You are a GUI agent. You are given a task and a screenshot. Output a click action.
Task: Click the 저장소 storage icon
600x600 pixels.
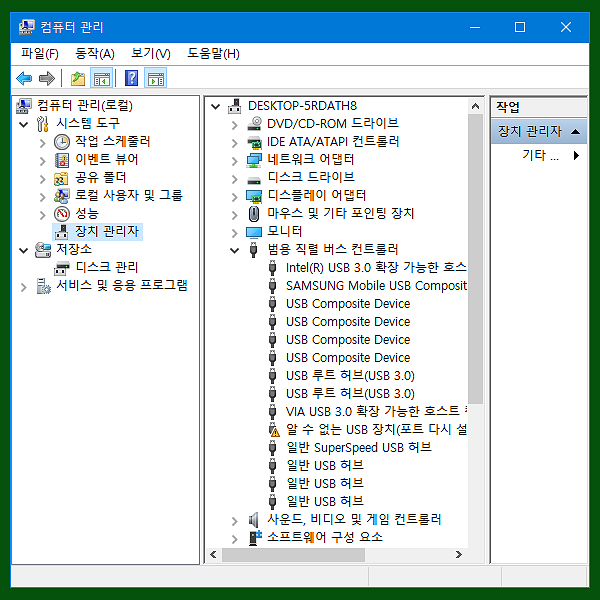point(43,250)
